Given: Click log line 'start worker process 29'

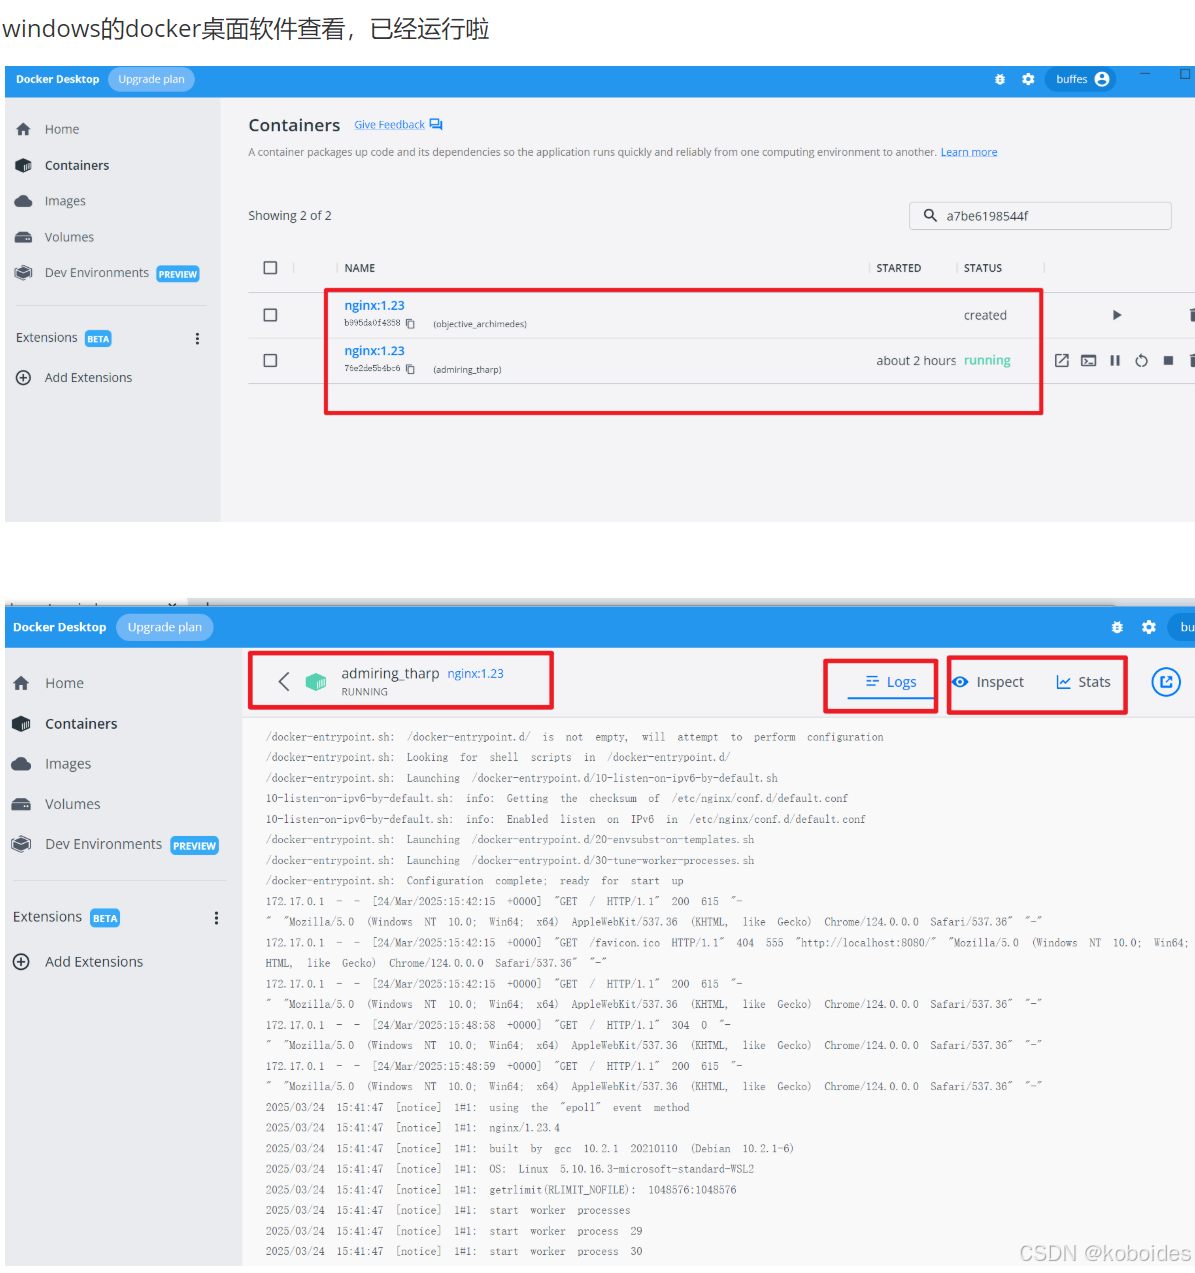Looking at the screenshot, I should [454, 1231].
